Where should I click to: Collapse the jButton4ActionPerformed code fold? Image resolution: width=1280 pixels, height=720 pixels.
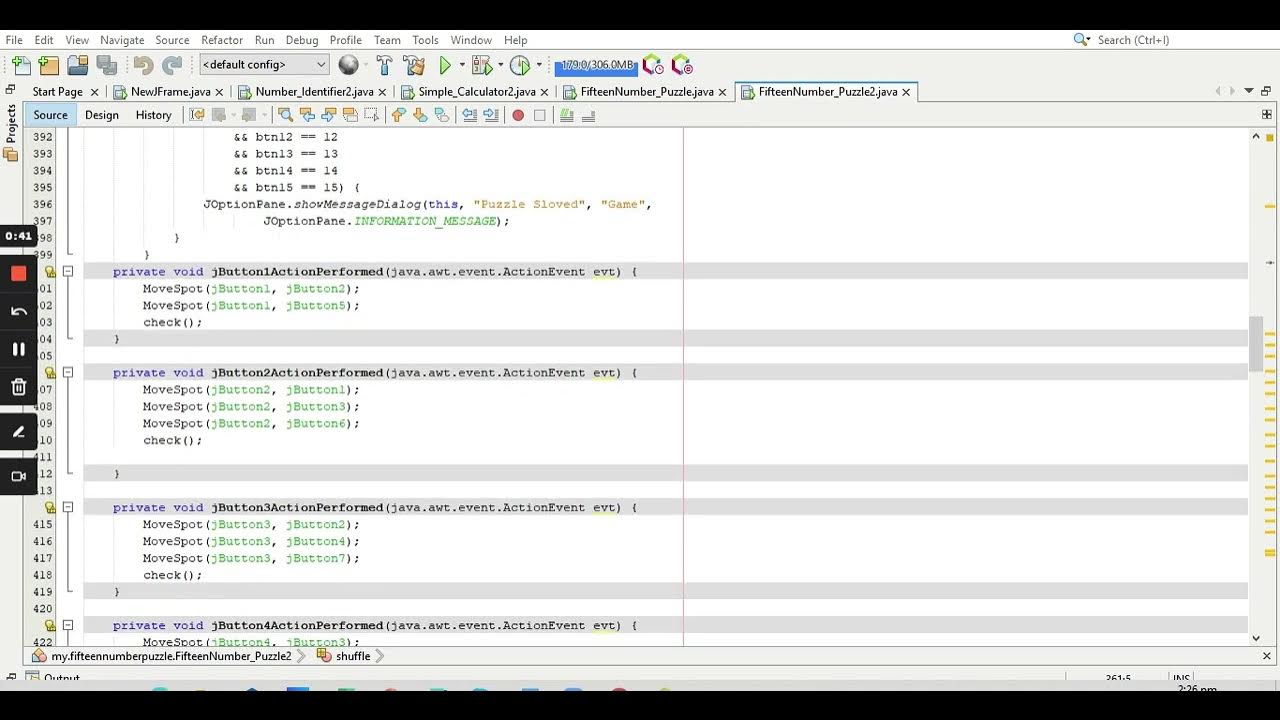[x=68, y=625]
